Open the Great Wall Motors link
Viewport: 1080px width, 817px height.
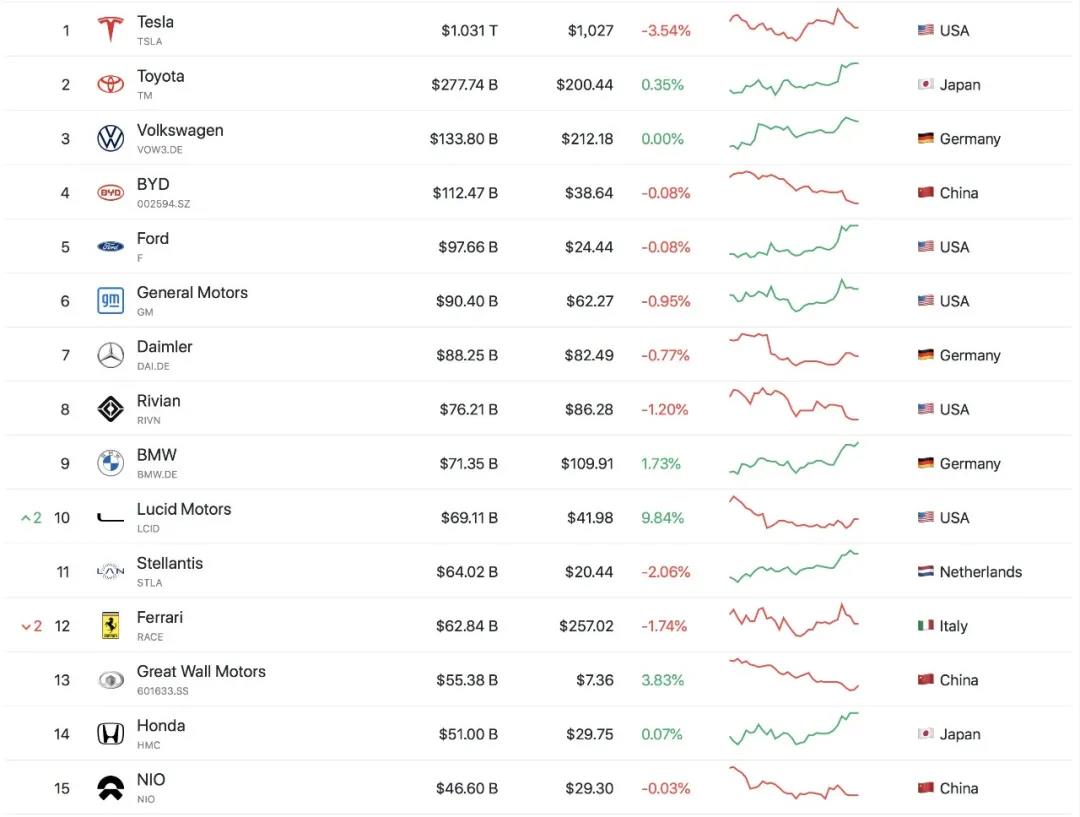click(x=201, y=672)
